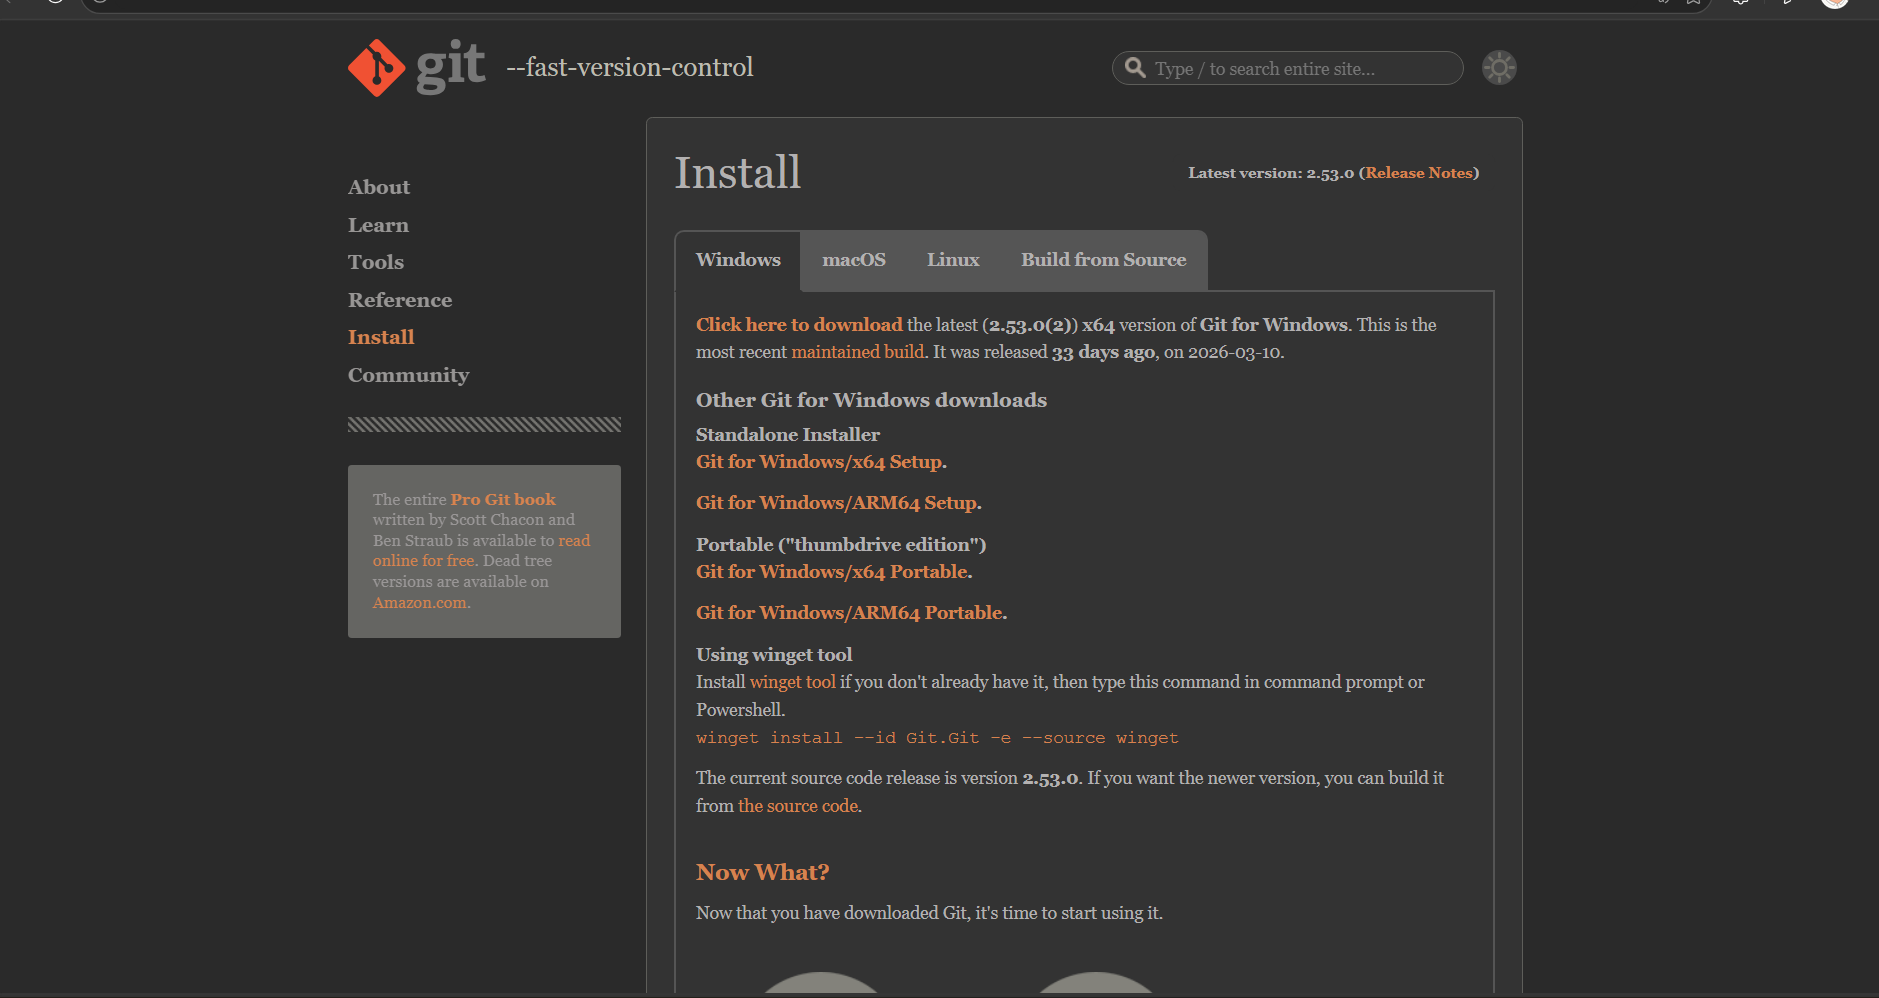The height and width of the screenshot is (998, 1879).
Task: Open the Community sidebar link
Action: tap(408, 375)
